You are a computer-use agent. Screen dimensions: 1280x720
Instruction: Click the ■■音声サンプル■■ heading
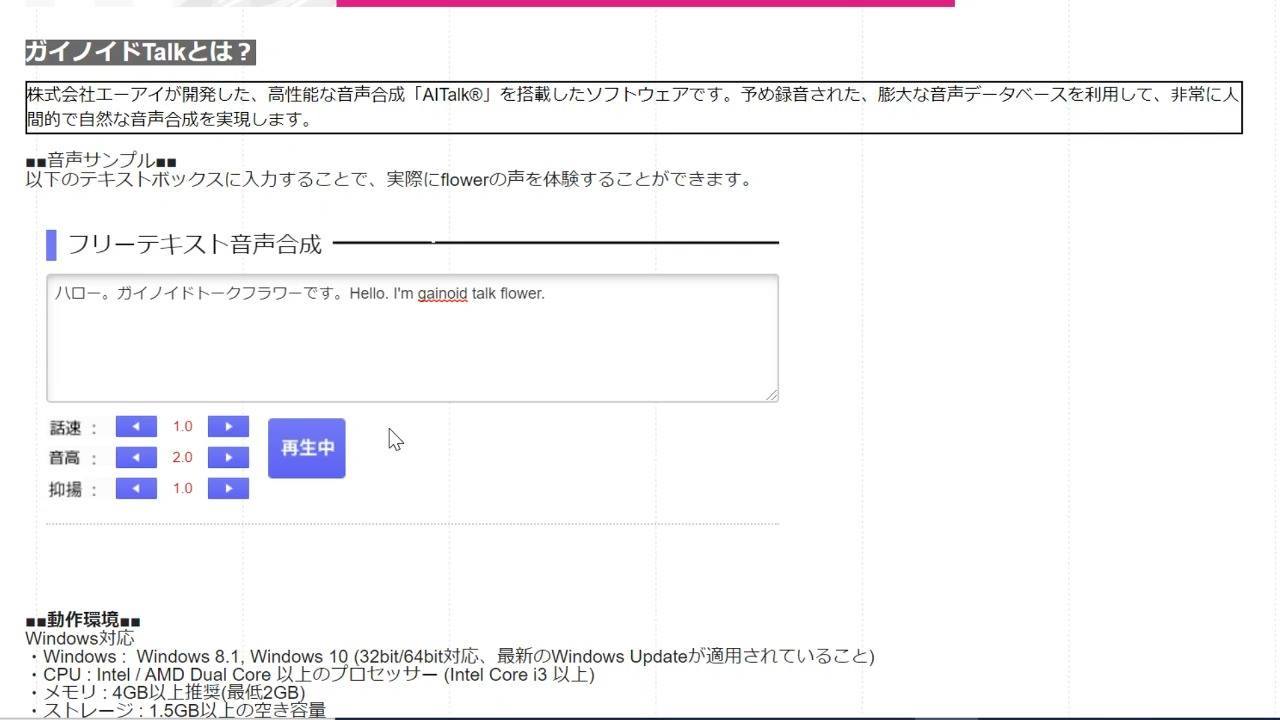click(x=101, y=161)
